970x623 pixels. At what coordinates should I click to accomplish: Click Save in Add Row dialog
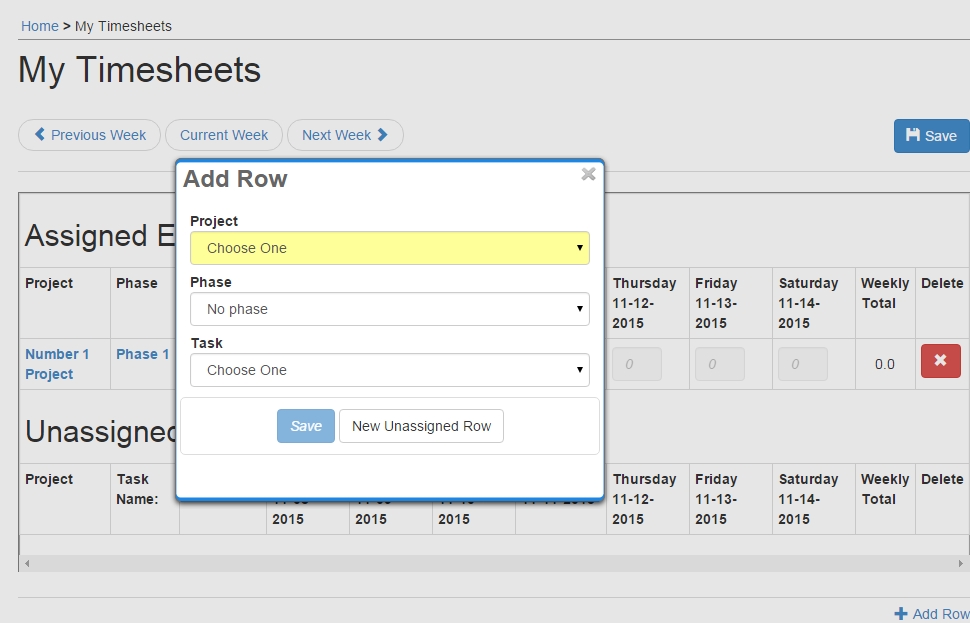pyautogui.click(x=305, y=426)
